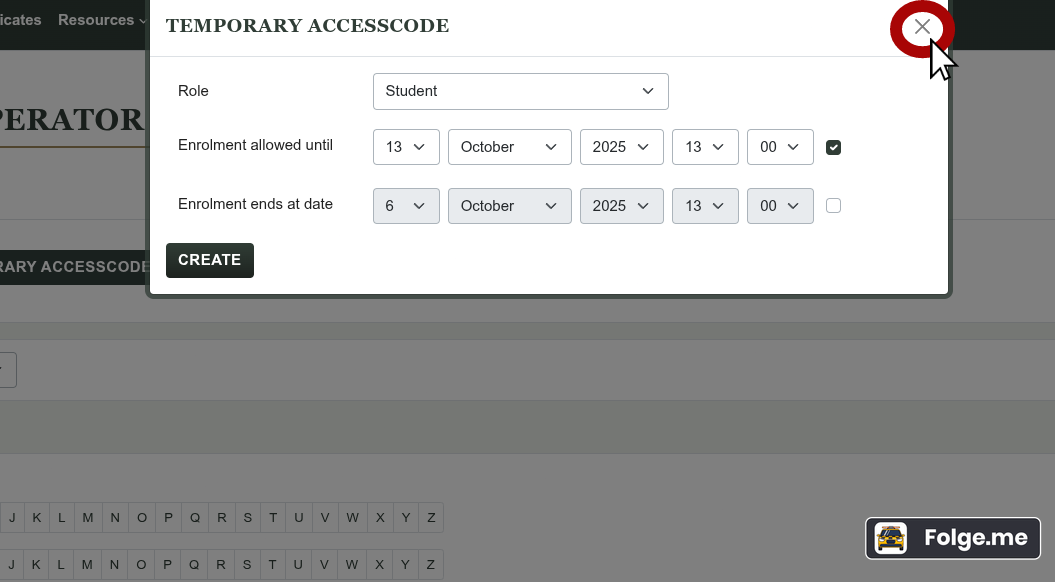Screen dimensions: 1055x582
Task: Click the partially visible Certificates menu item
Action: tap(20, 20)
